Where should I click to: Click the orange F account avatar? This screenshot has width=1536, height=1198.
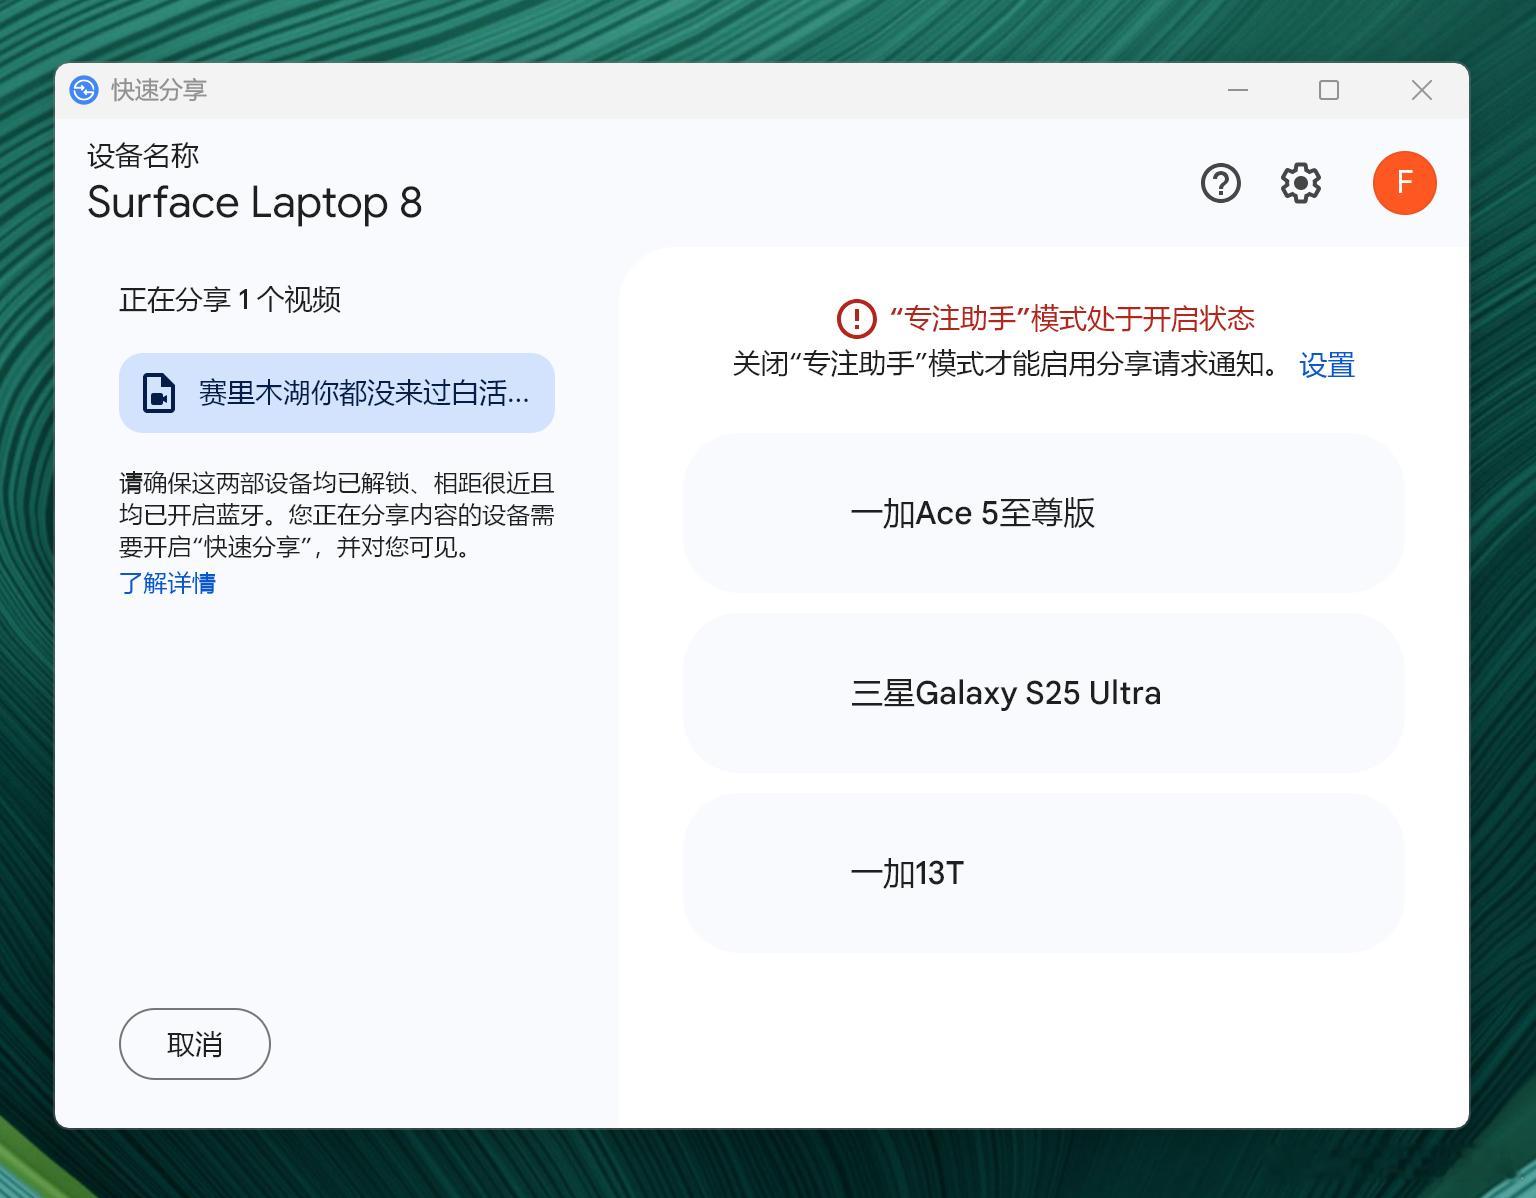[x=1404, y=183]
